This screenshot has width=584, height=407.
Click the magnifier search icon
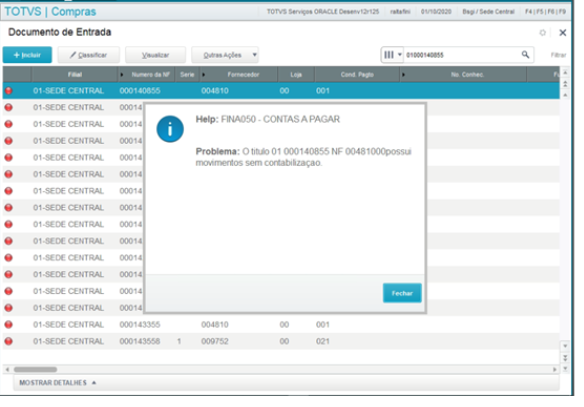(x=525, y=55)
